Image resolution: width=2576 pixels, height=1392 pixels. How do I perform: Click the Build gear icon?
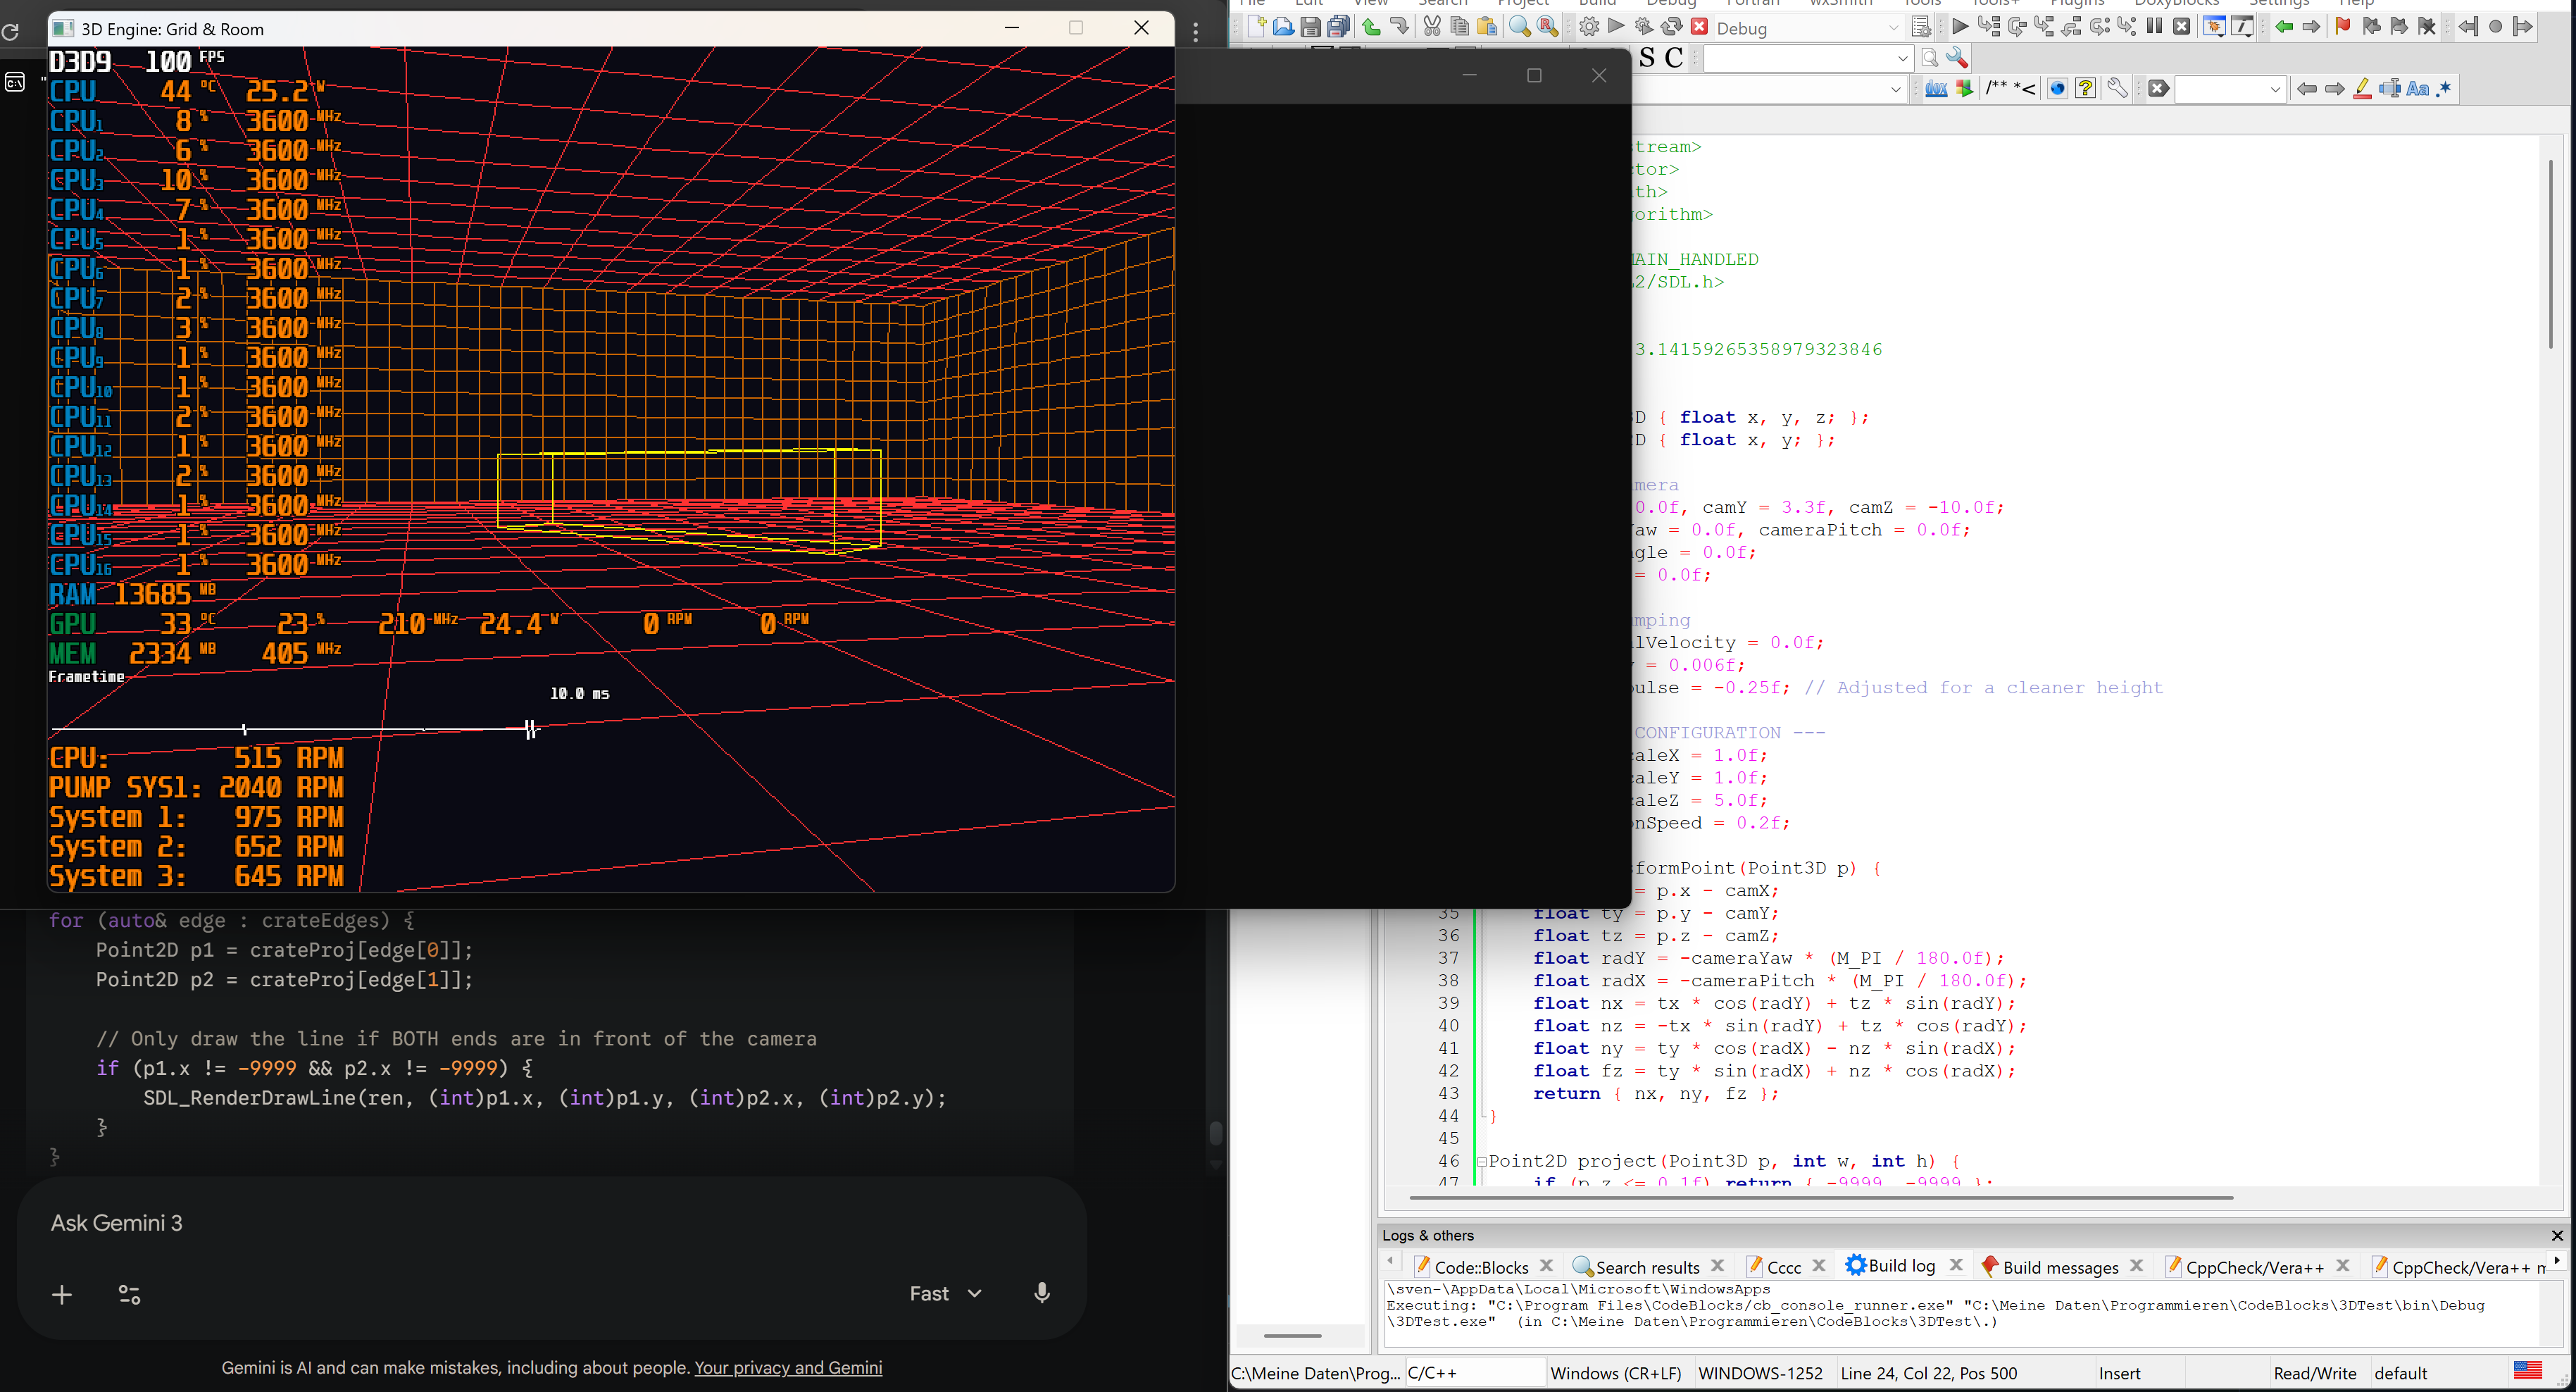click(1589, 27)
